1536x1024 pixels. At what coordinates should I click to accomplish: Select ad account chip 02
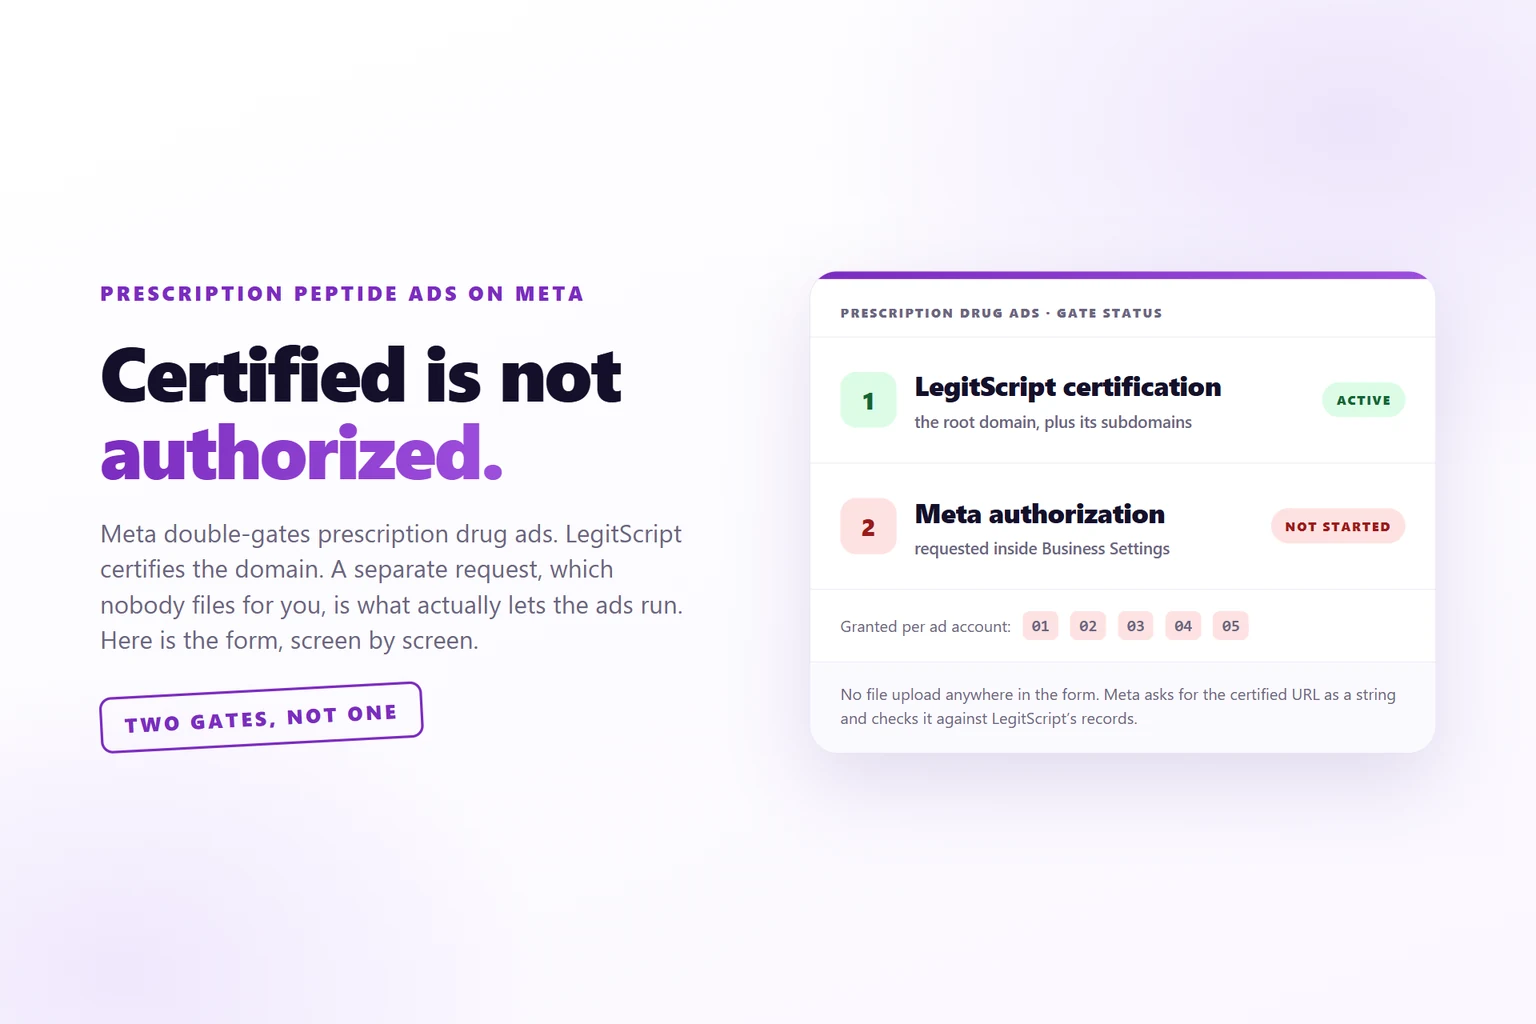(x=1088, y=626)
